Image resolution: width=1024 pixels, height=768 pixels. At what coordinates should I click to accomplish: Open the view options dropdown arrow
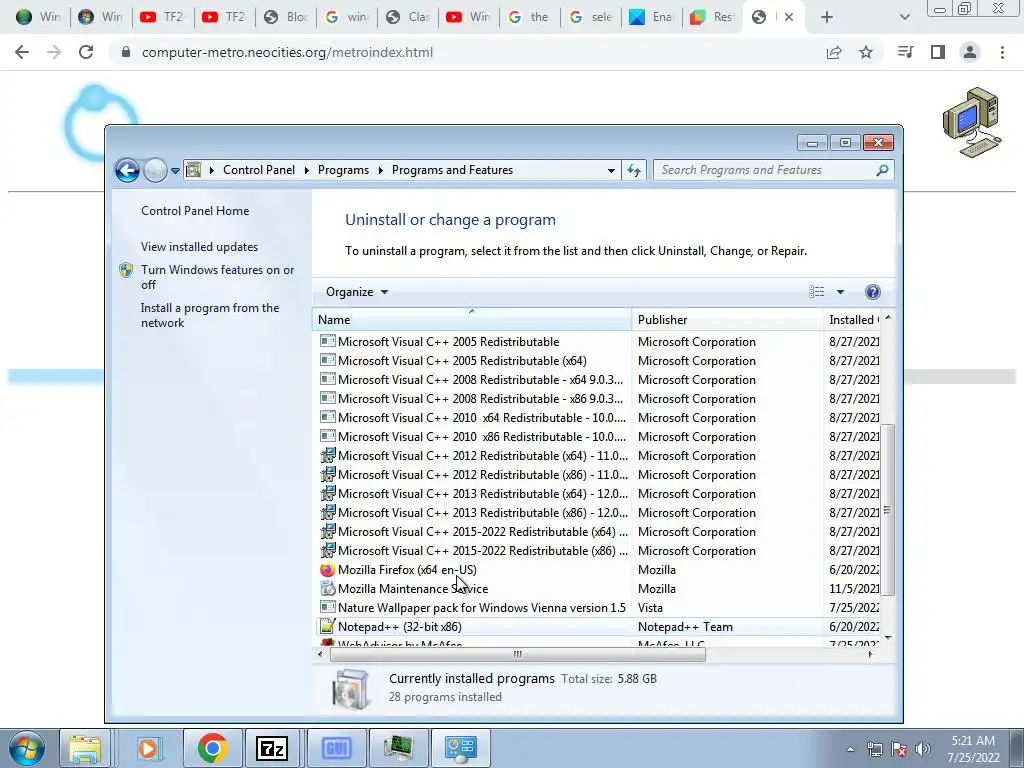tap(840, 292)
